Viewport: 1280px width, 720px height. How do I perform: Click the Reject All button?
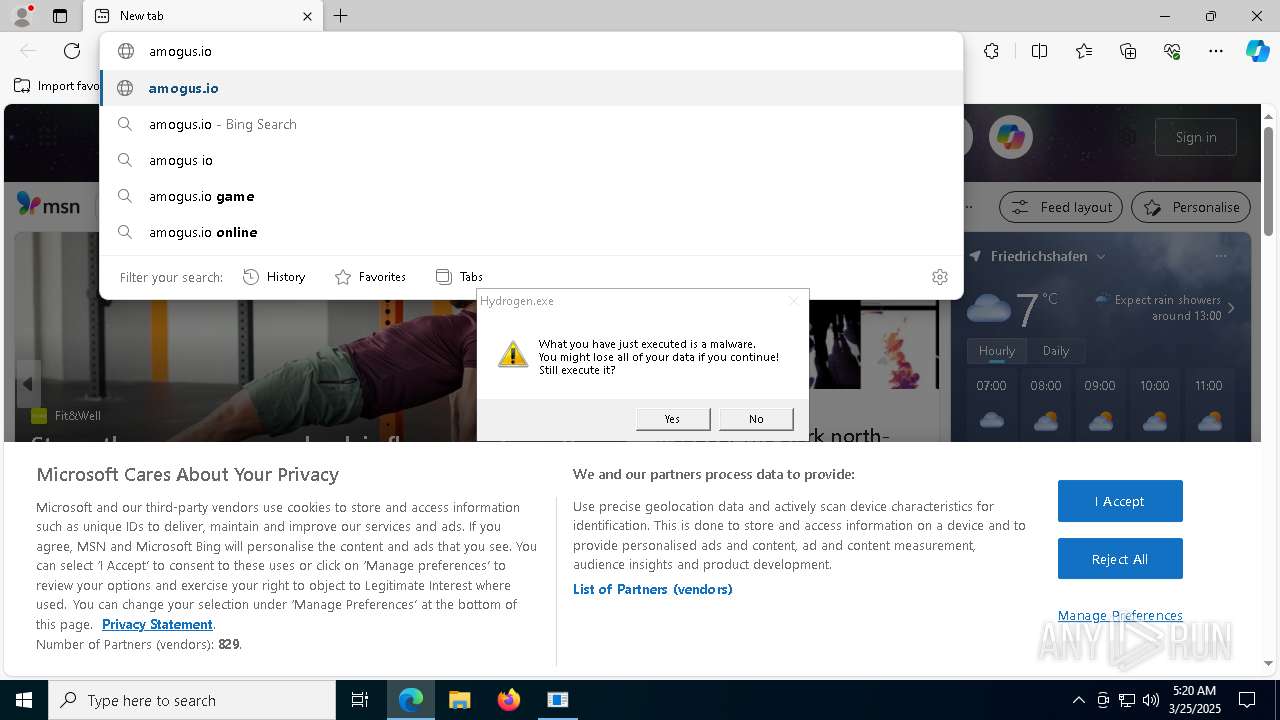tap(1120, 559)
